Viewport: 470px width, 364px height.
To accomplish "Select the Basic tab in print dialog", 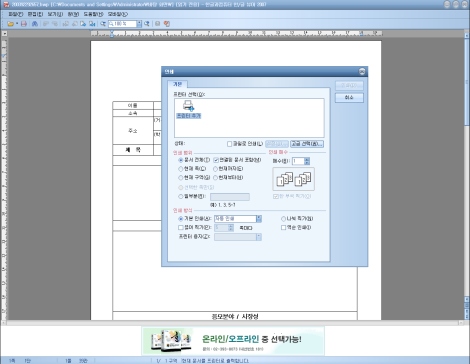I will [177, 84].
